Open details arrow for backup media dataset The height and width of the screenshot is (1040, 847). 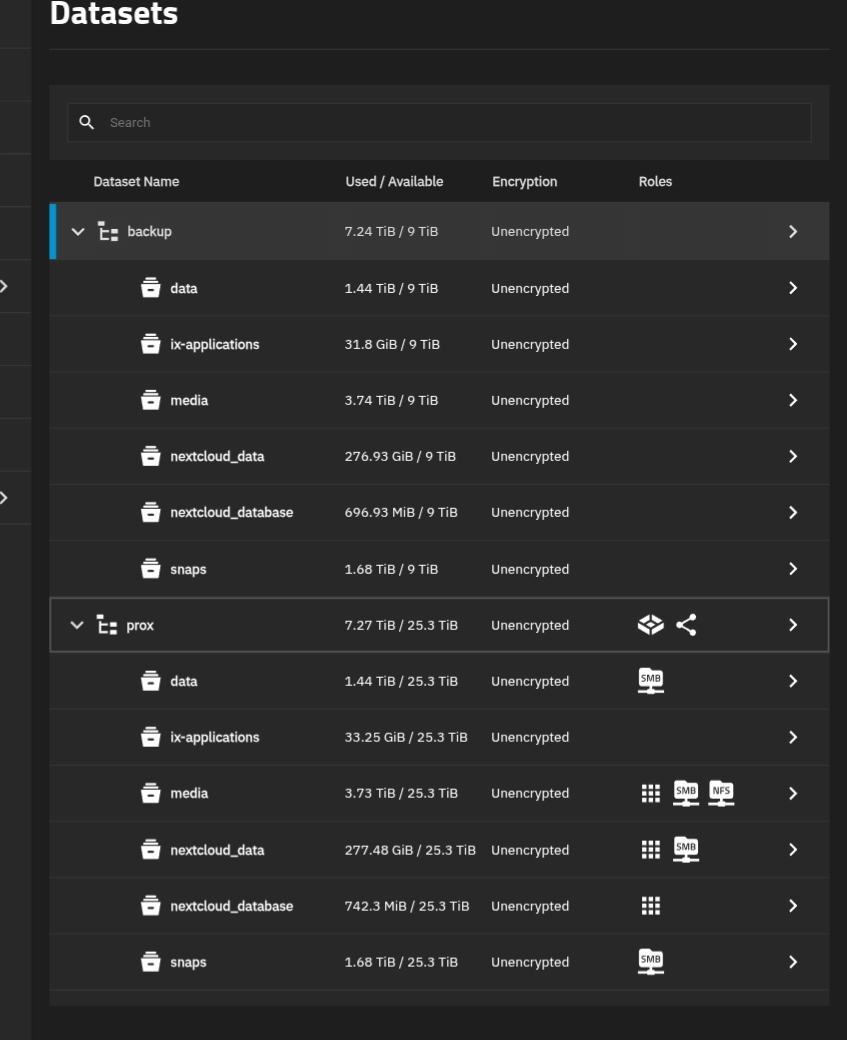click(x=793, y=400)
